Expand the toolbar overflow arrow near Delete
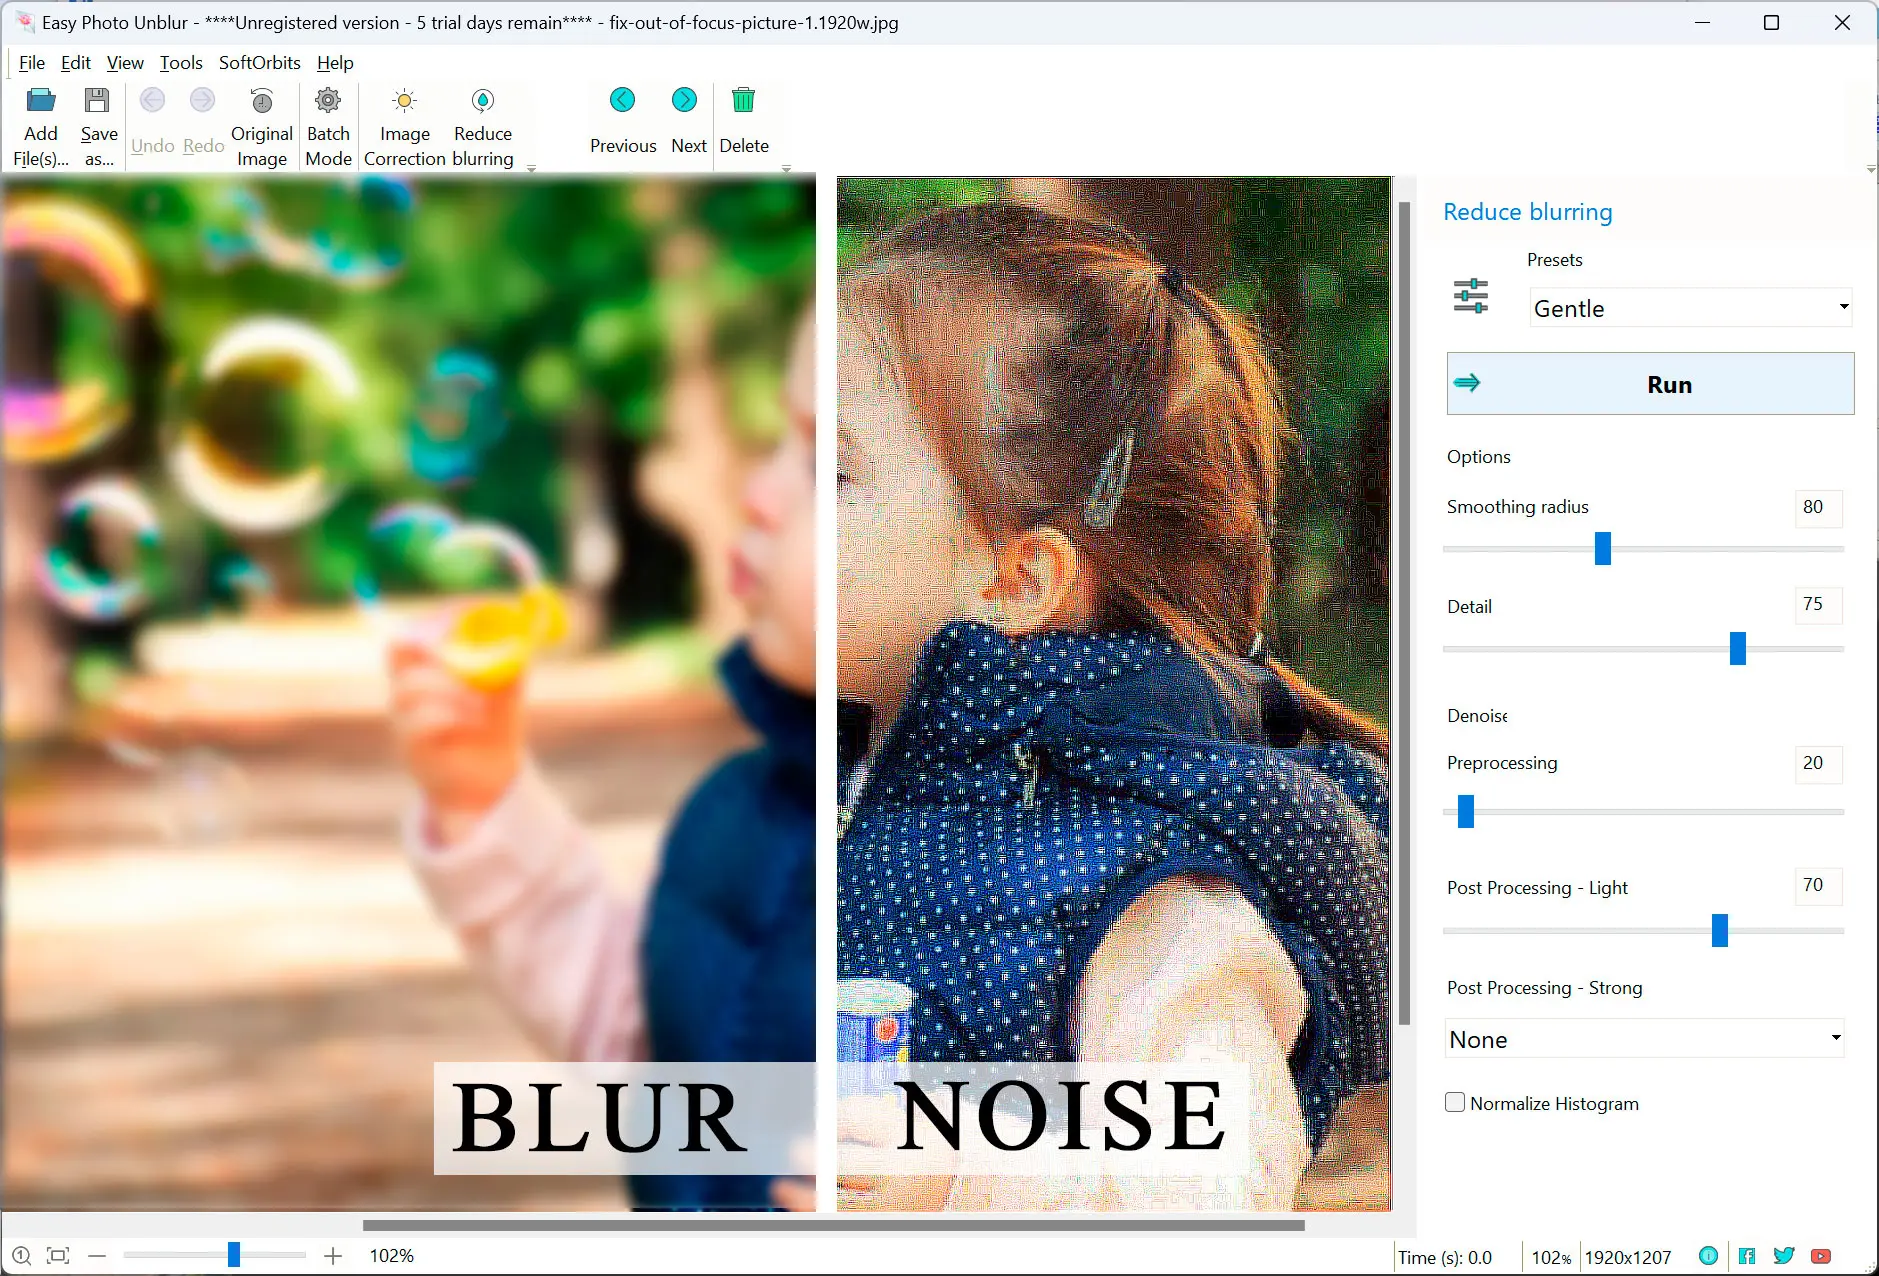 click(x=786, y=169)
